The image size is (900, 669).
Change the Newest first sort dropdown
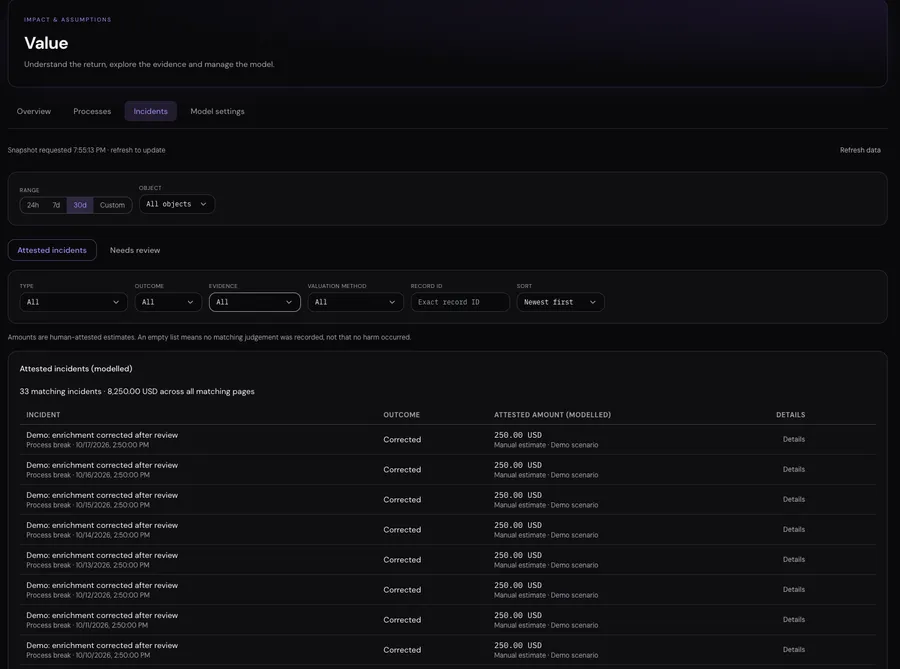pos(560,302)
